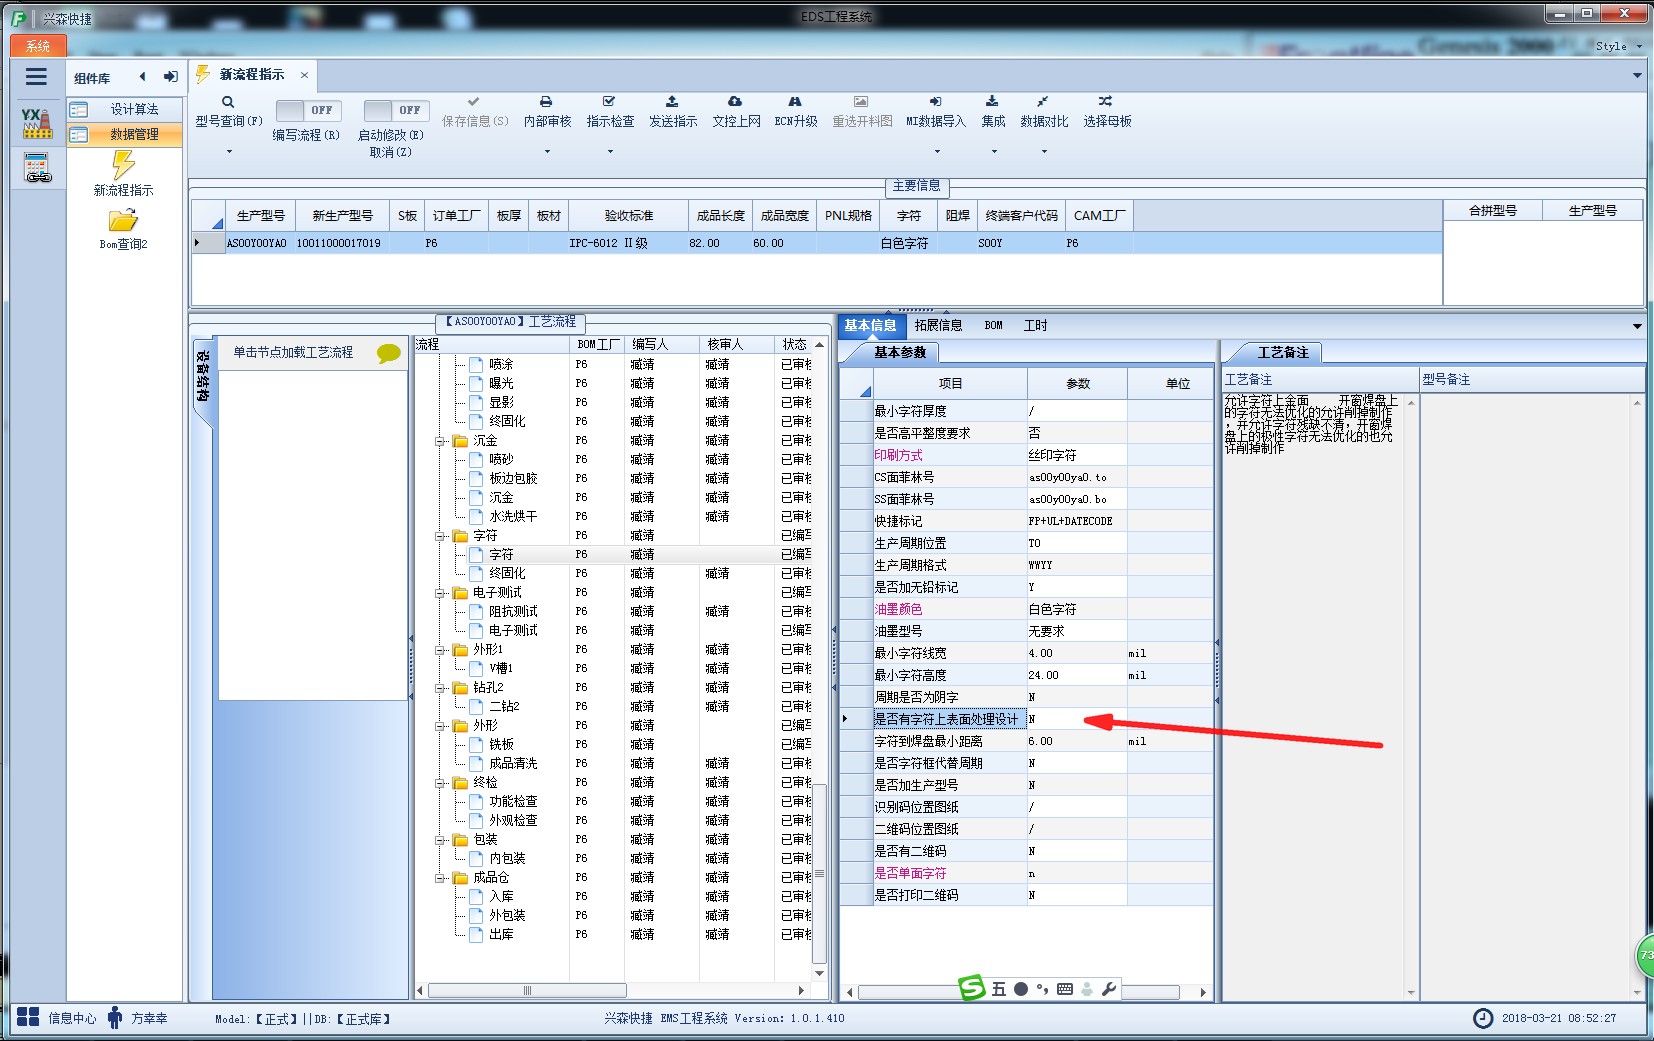This screenshot has width=1654, height=1041.
Task: Click the 取消(Z) button
Action: pos(390,153)
